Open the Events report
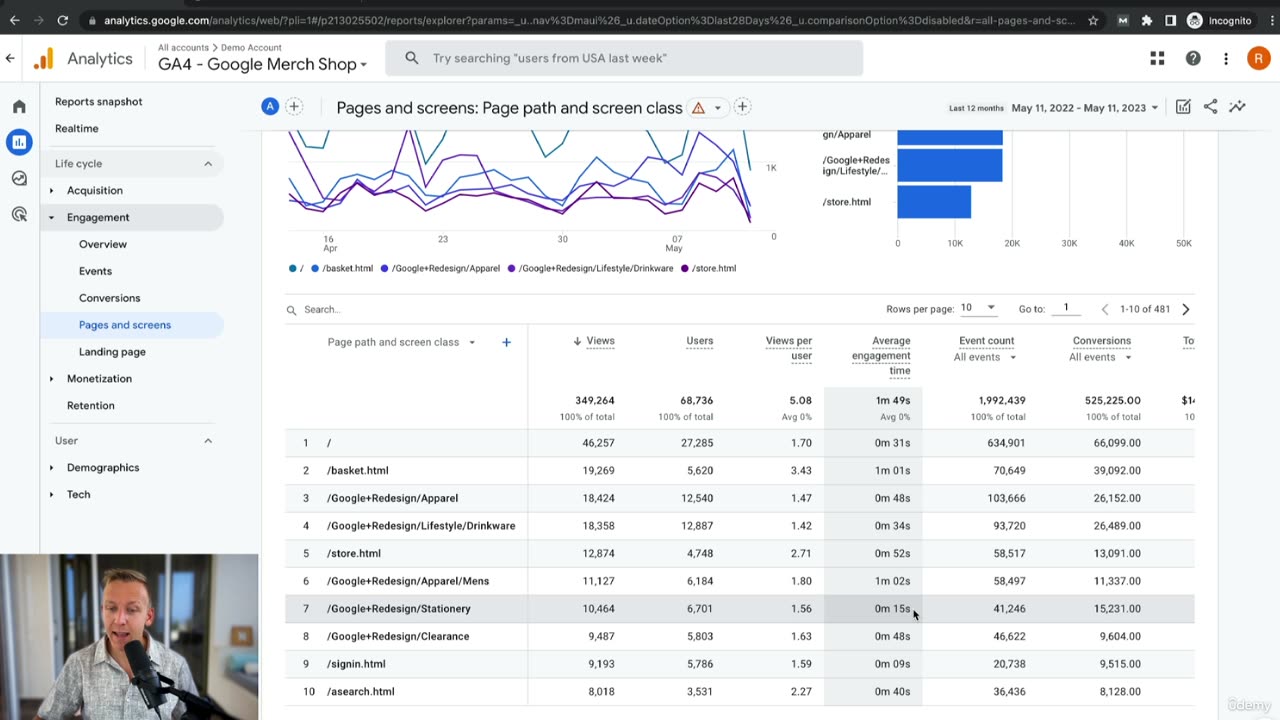The image size is (1280, 720). [95, 272]
